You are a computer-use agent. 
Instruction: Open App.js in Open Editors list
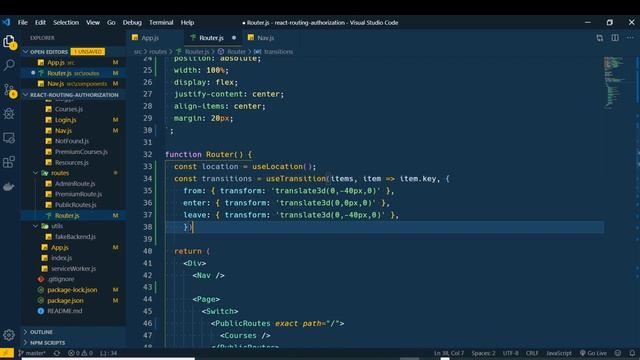(x=73, y=62)
